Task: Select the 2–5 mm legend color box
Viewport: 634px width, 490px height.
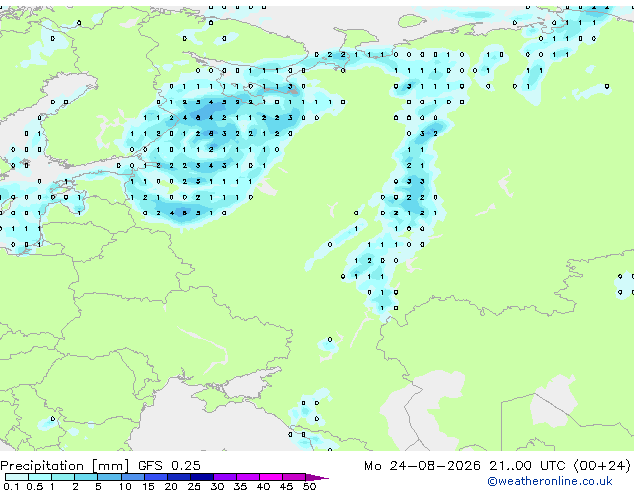Action: click(86, 477)
